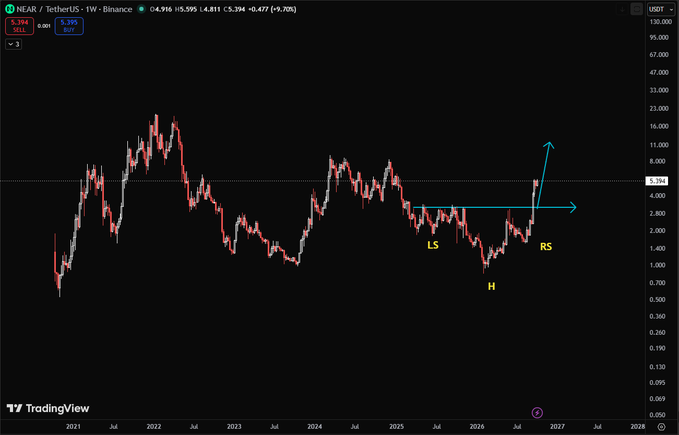This screenshot has width=679, height=435.
Task: Select the yellow RS text label
Action: (546, 247)
